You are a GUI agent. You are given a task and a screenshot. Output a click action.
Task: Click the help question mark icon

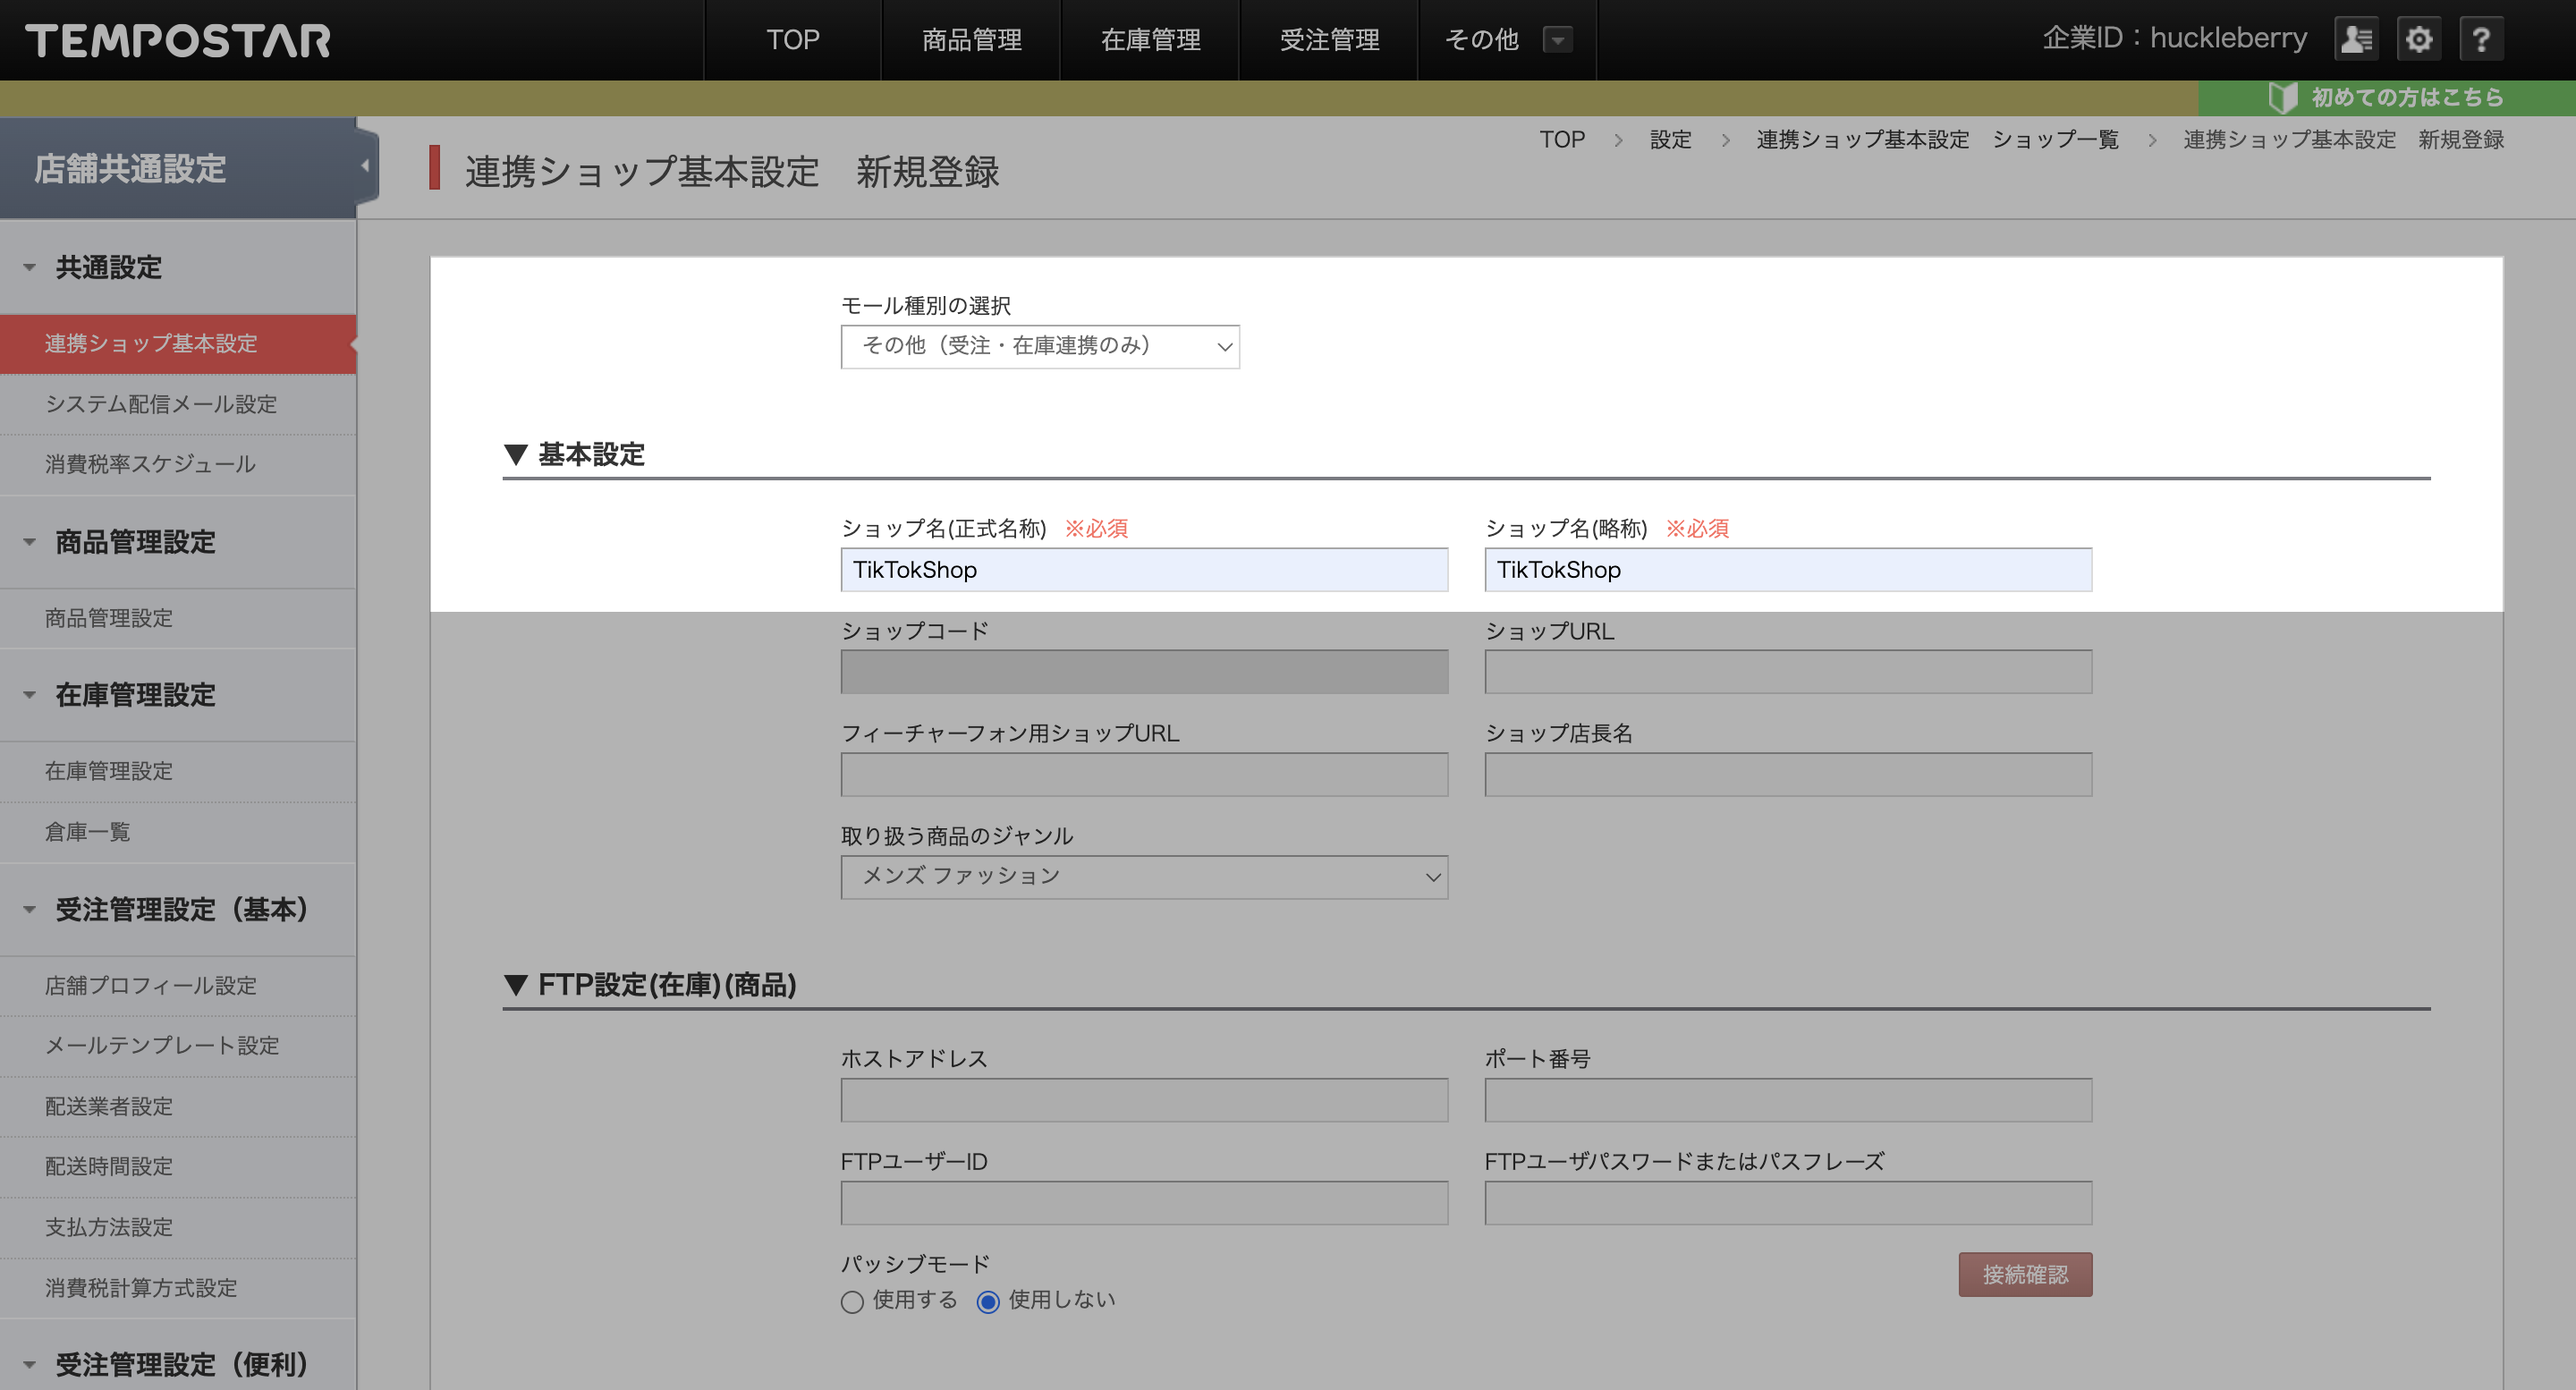coord(2481,39)
